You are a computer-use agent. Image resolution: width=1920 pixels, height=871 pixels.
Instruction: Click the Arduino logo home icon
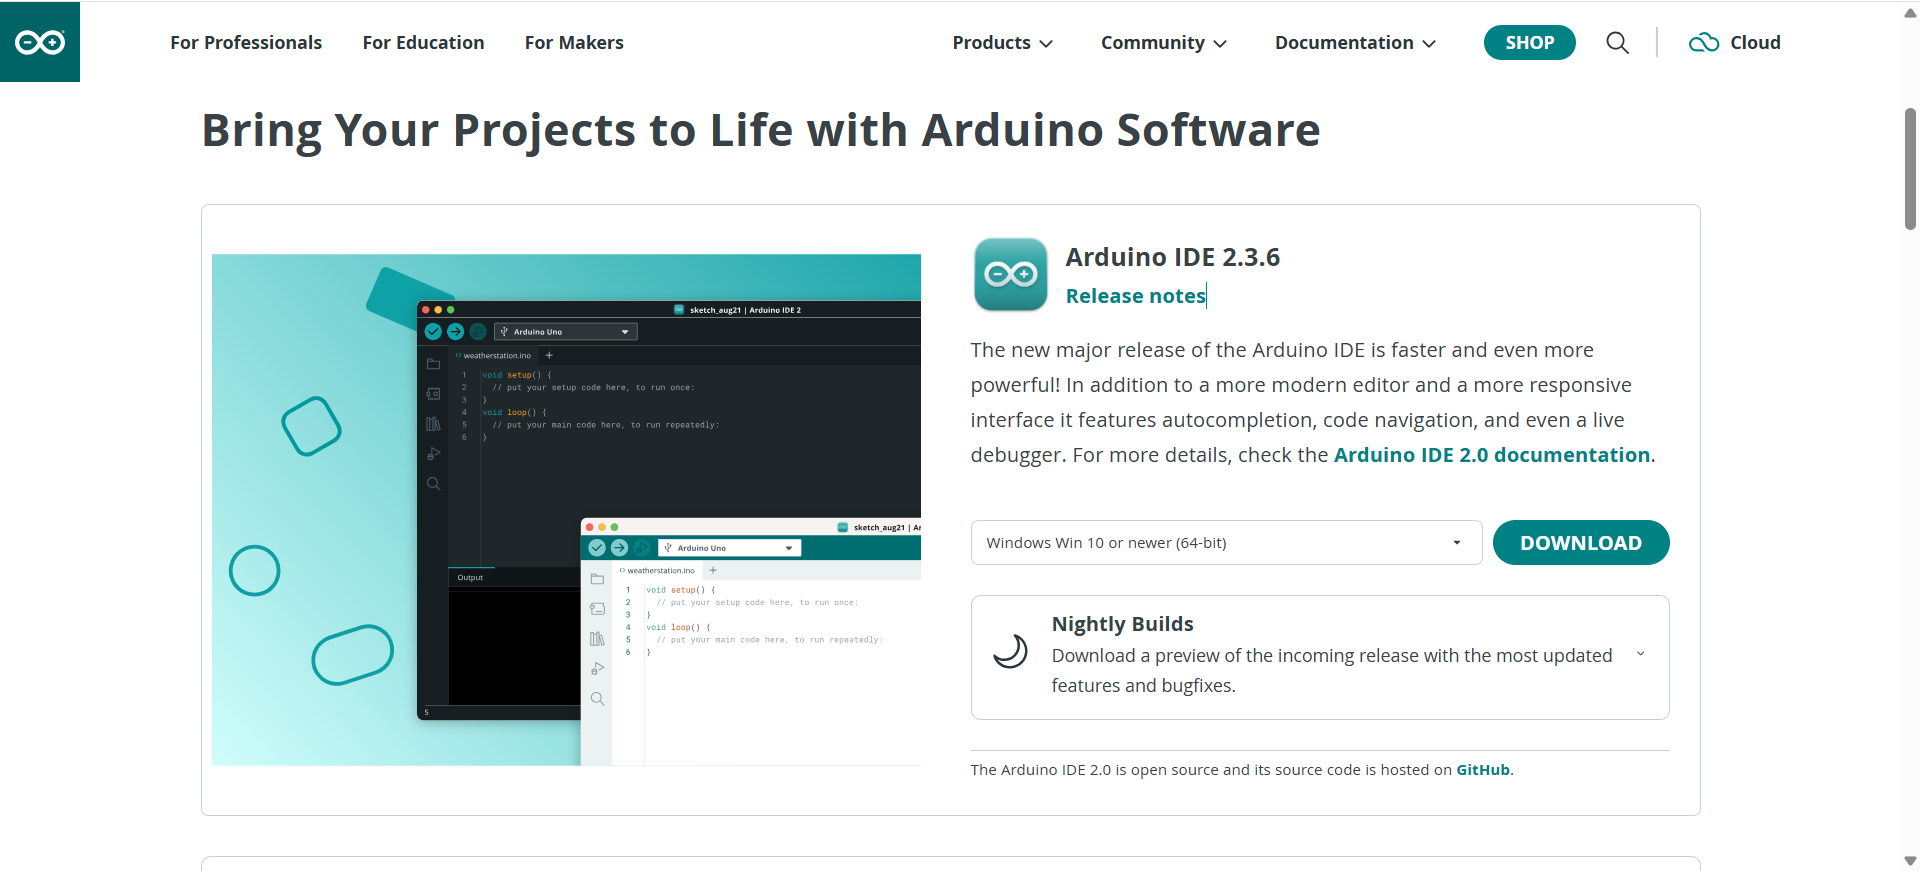tap(40, 42)
